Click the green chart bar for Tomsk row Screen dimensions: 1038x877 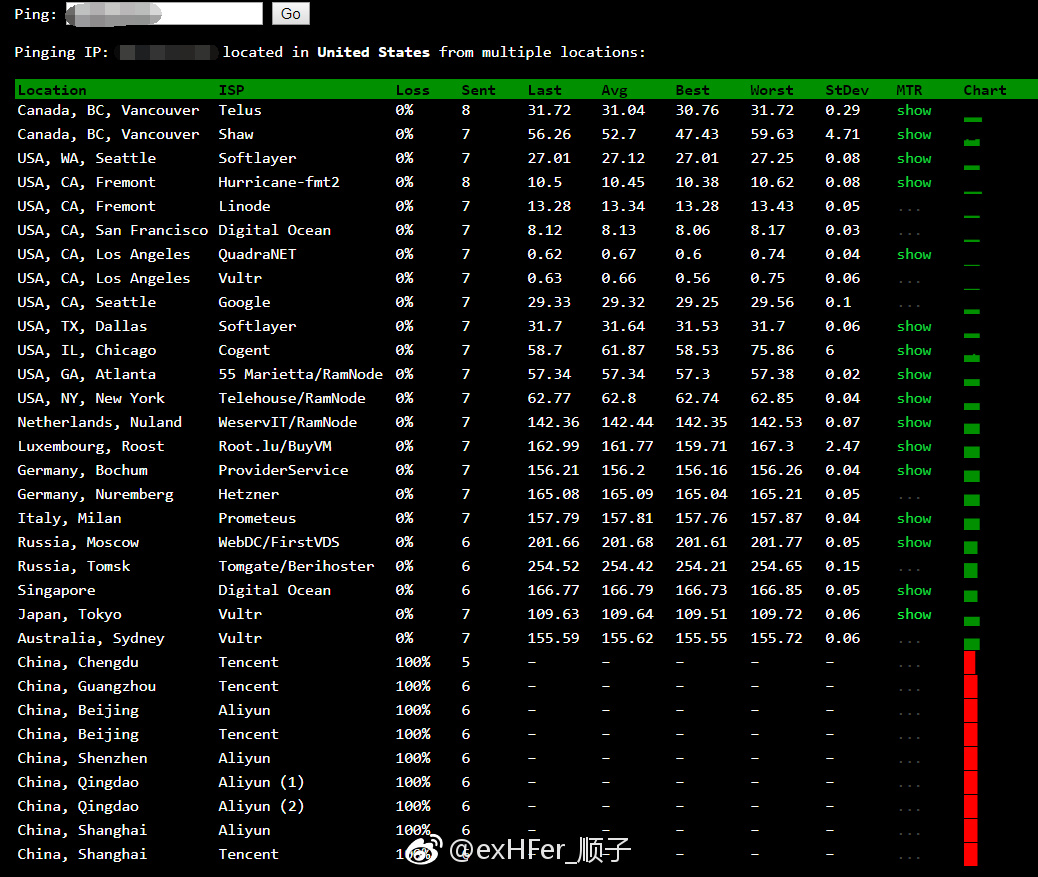pos(970,570)
